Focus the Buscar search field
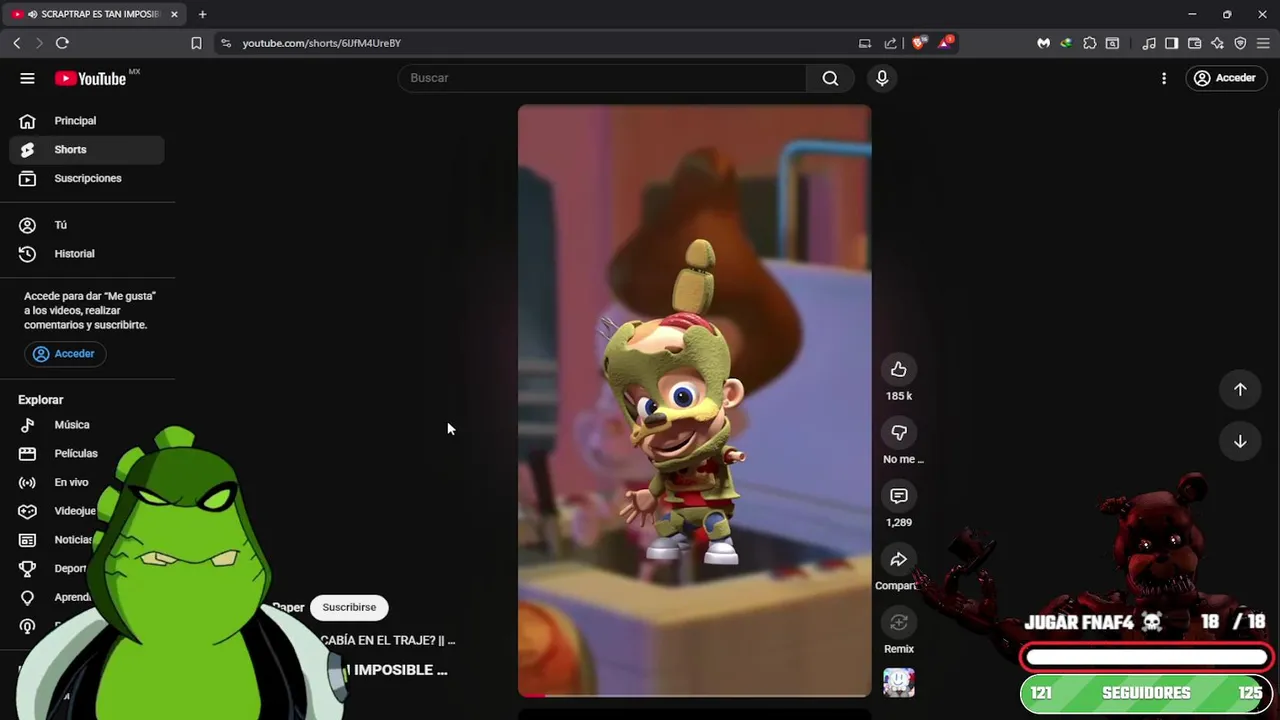This screenshot has width=1280, height=720. 602,78
